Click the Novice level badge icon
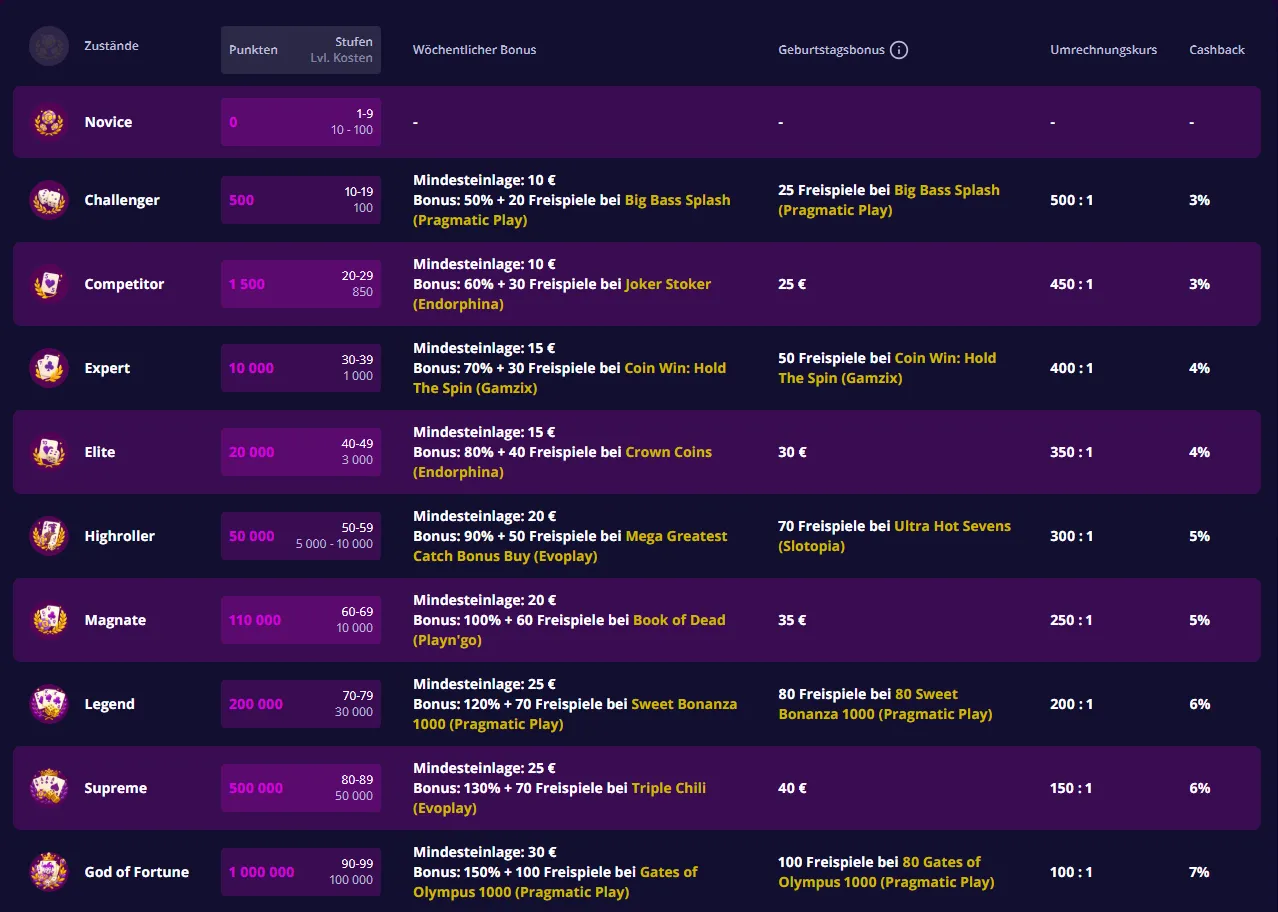This screenshot has width=1278, height=912. 48,122
